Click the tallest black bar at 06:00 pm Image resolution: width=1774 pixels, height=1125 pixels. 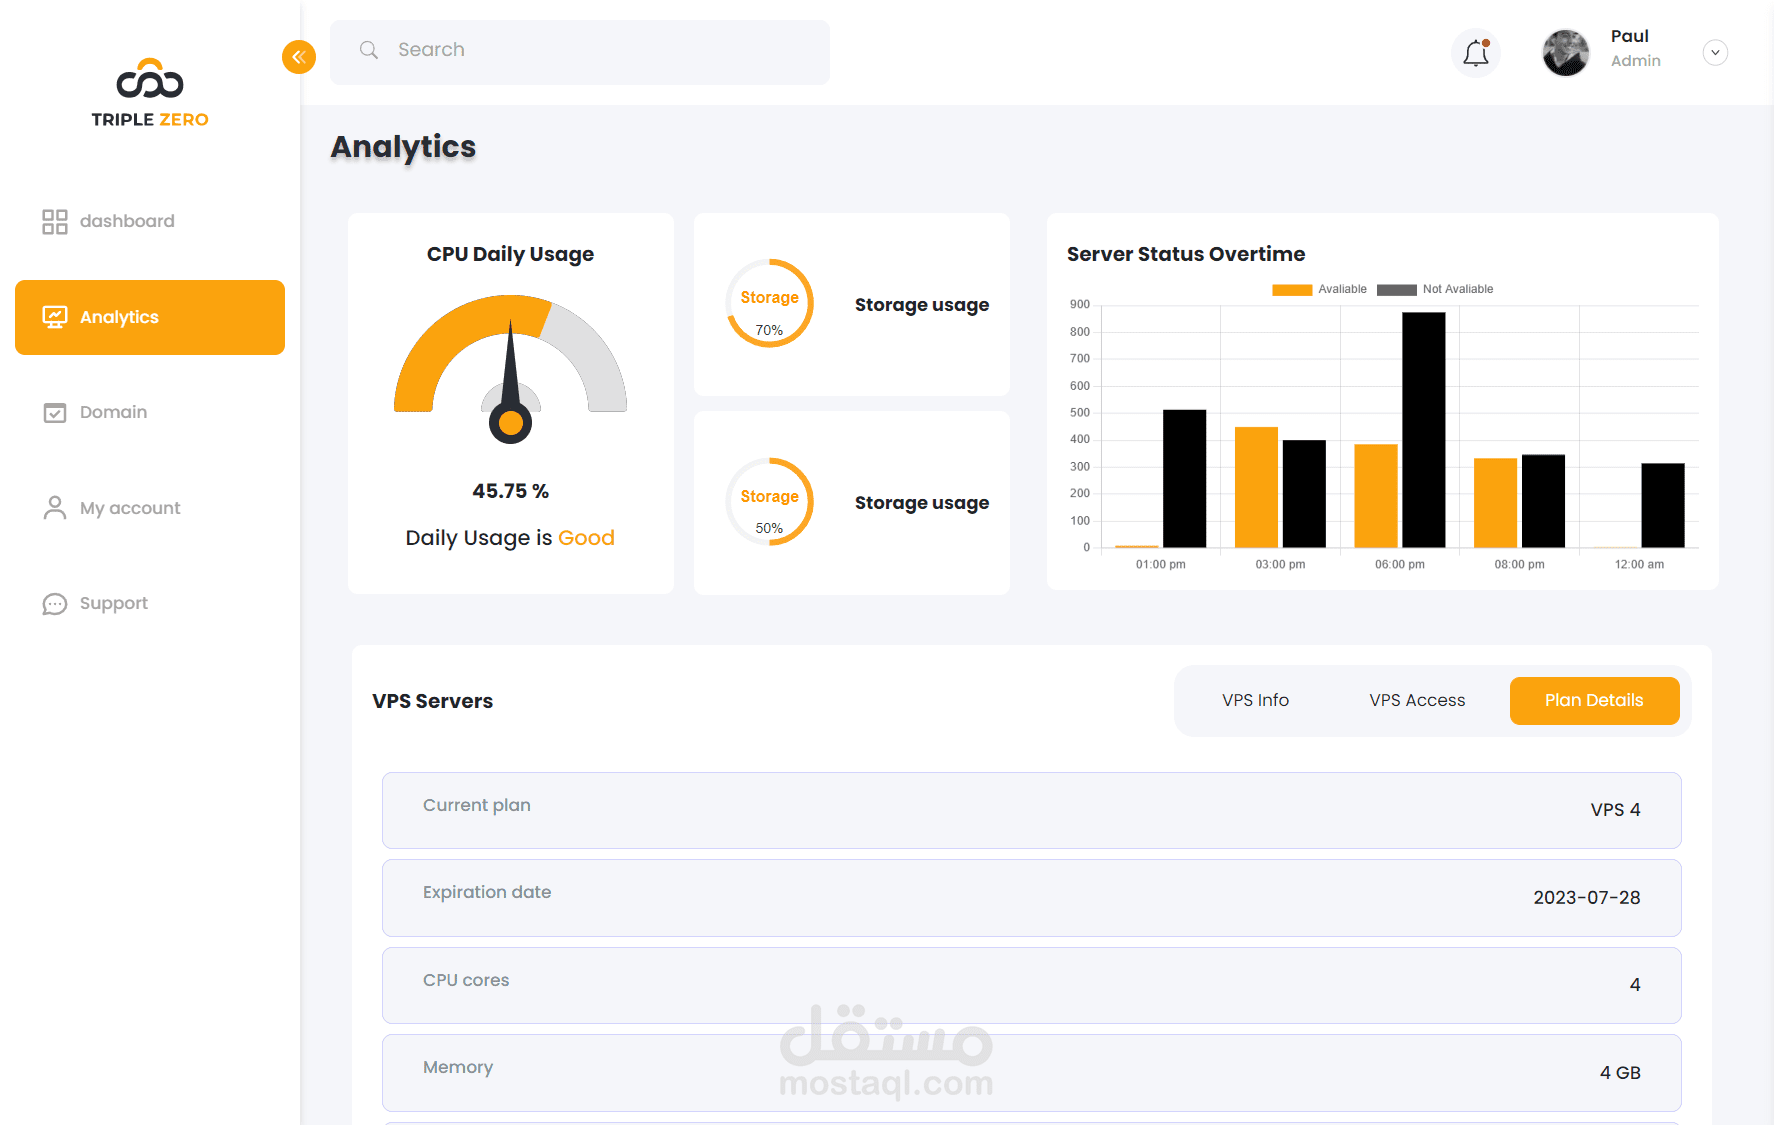1424,430
